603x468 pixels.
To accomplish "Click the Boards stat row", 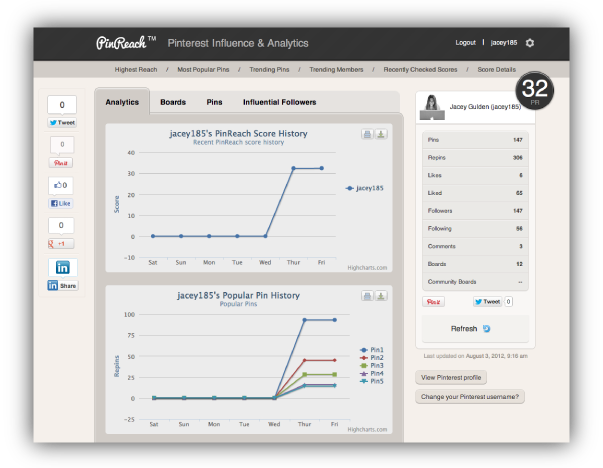I will click(475, 264).
